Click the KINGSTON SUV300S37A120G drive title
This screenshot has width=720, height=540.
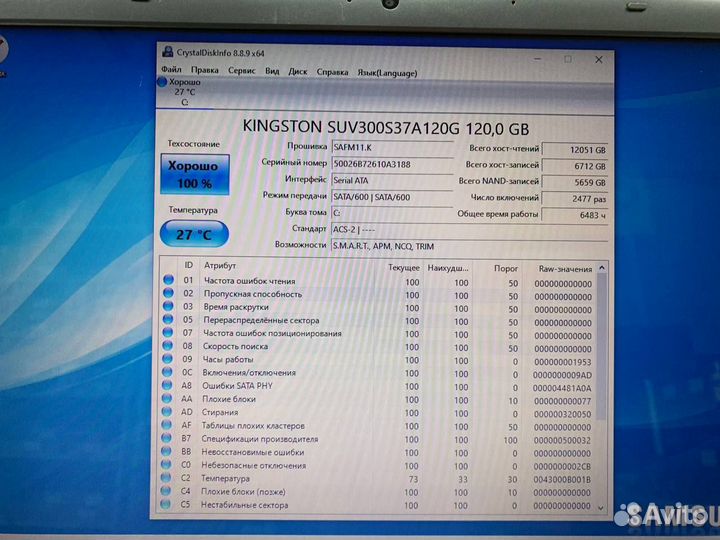point(386,128)
